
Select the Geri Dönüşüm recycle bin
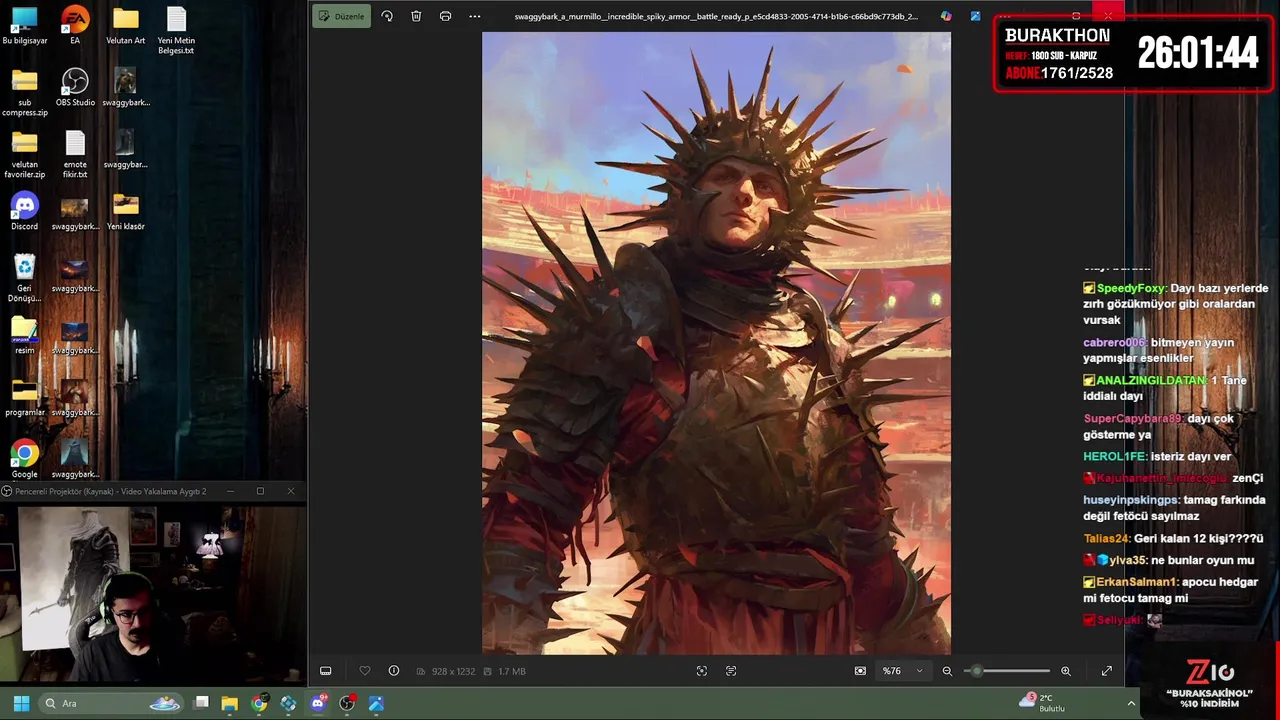[25, 278]
